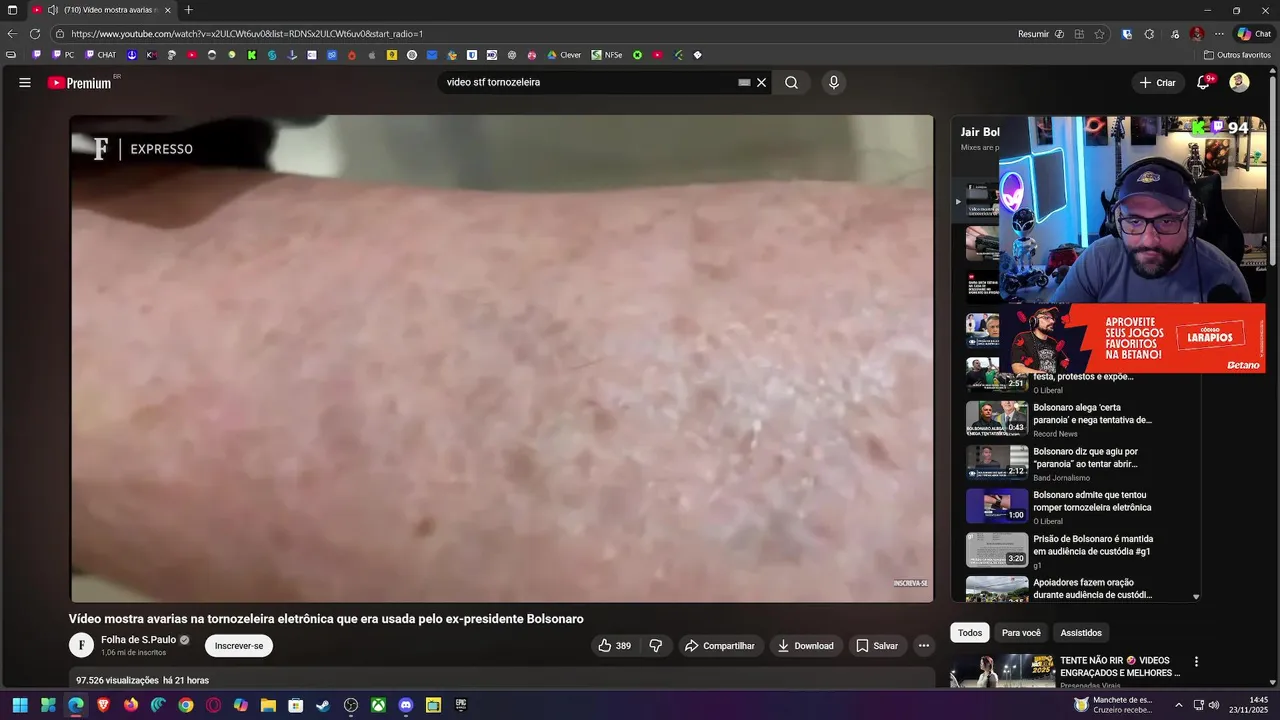Select the Todos filter chip
The height and width of the screenshot is (720, 1280).
coord(970,633)
